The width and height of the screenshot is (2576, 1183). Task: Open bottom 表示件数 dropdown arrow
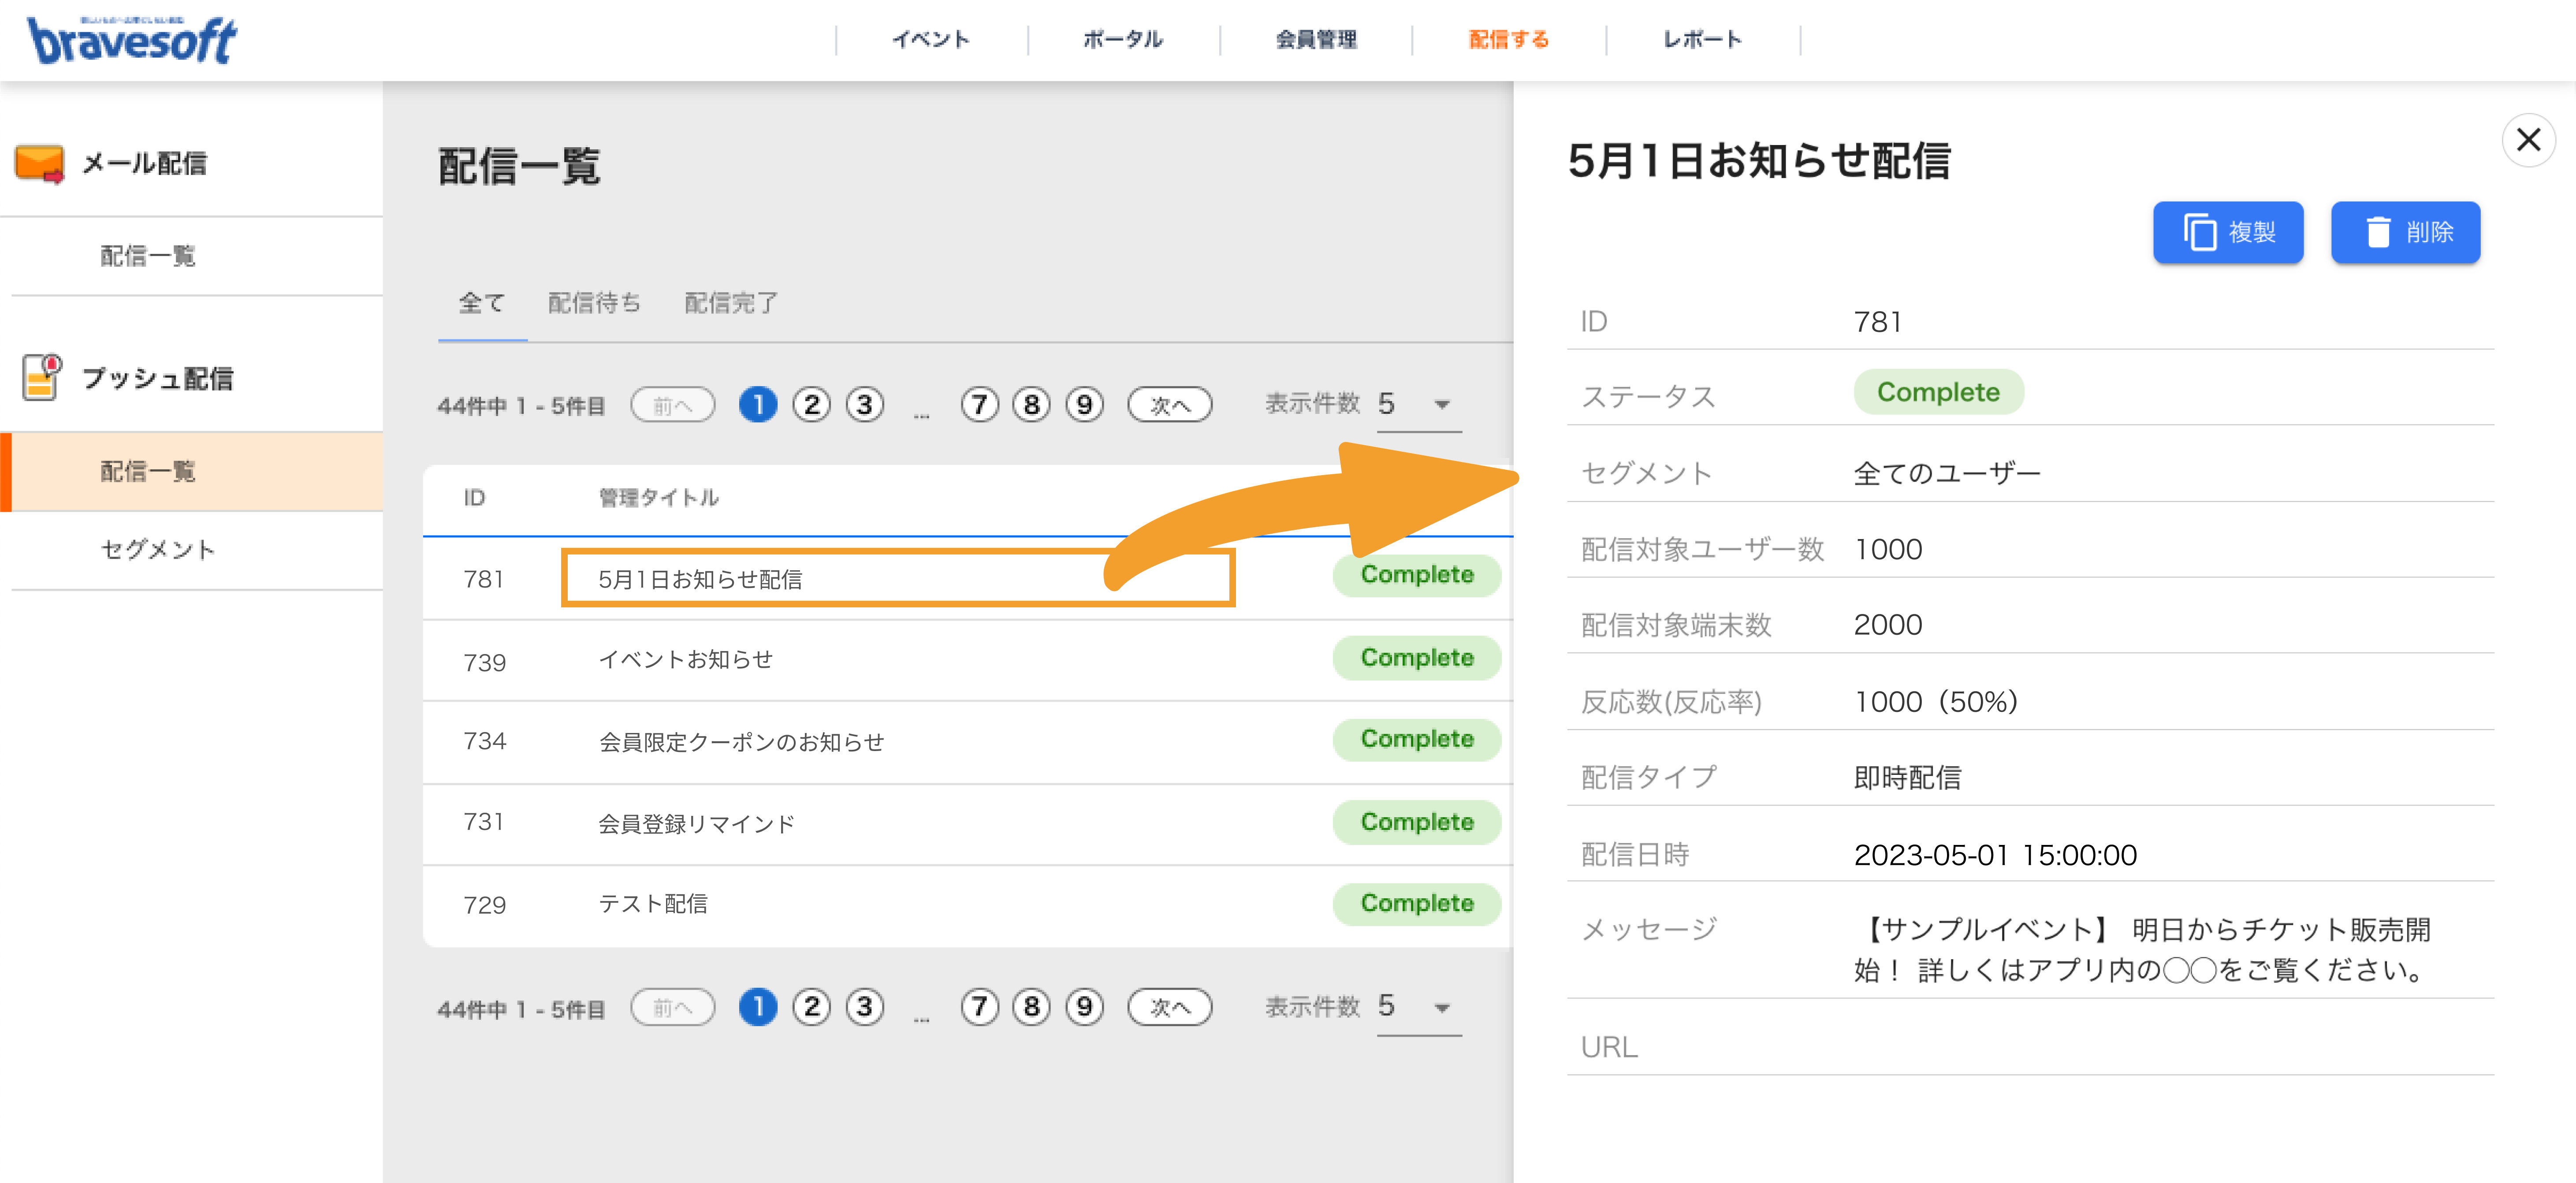(x=1441, y=1007)
